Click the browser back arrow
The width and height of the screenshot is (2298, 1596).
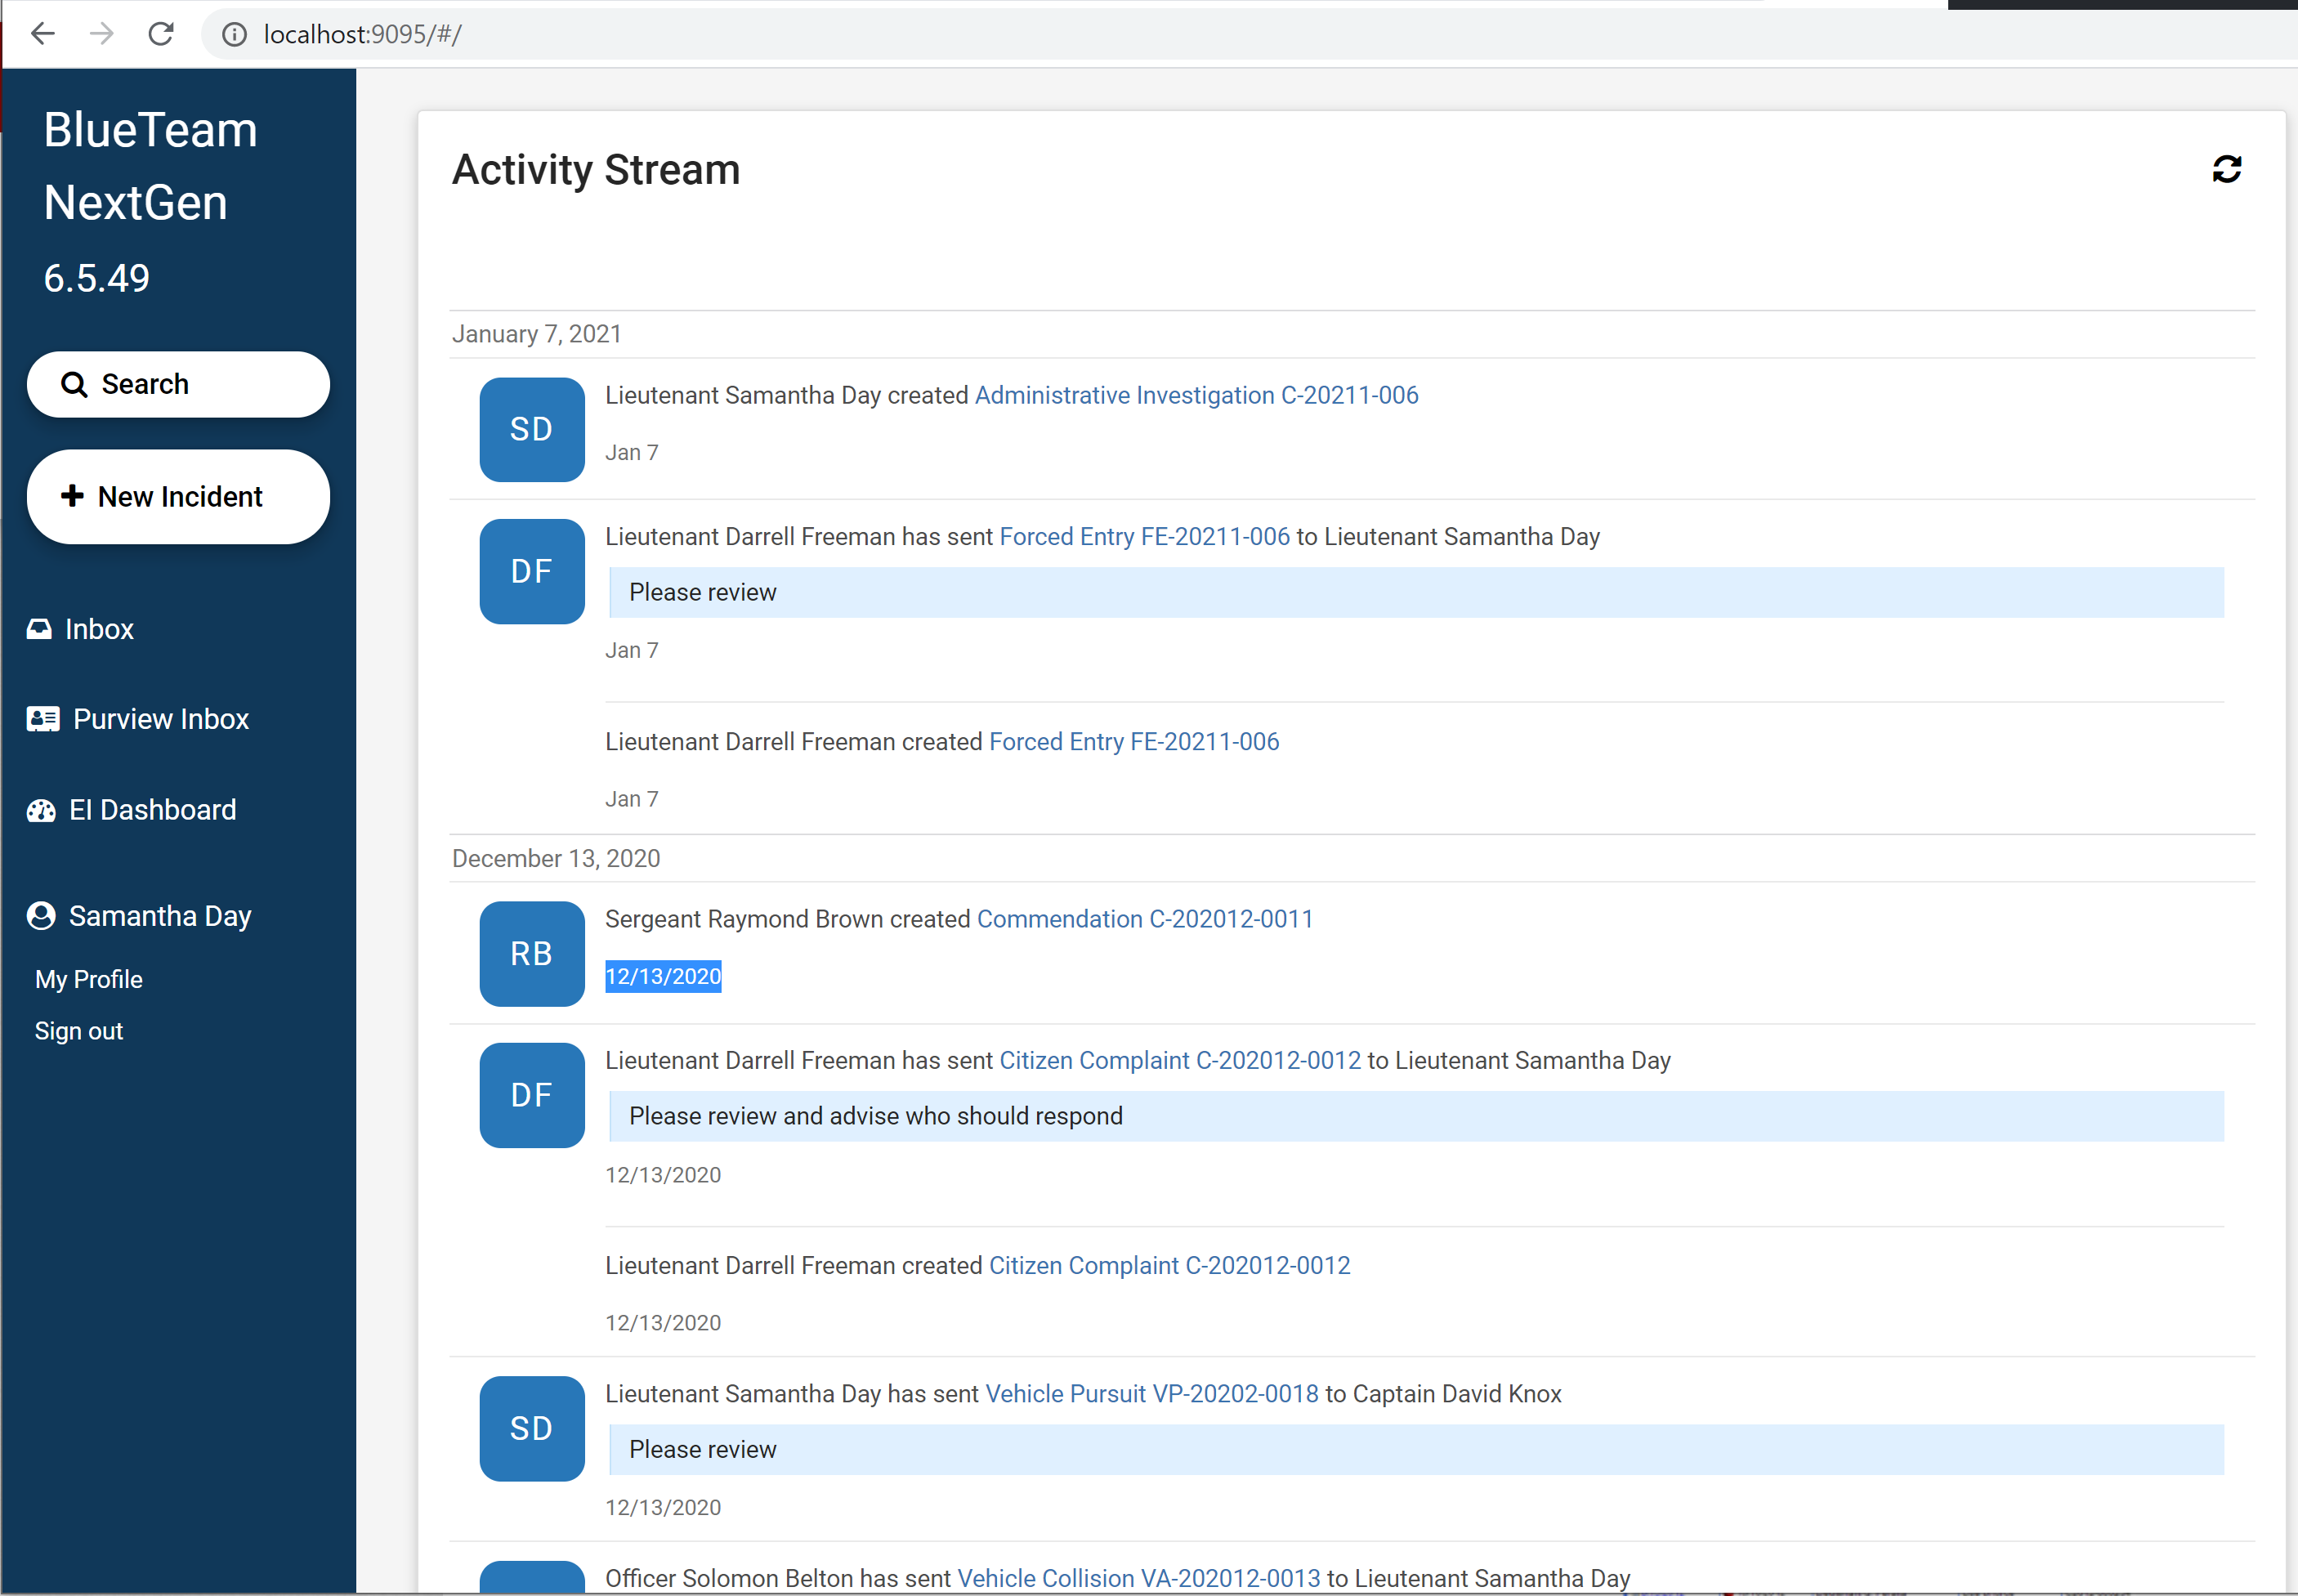[43, 34]
